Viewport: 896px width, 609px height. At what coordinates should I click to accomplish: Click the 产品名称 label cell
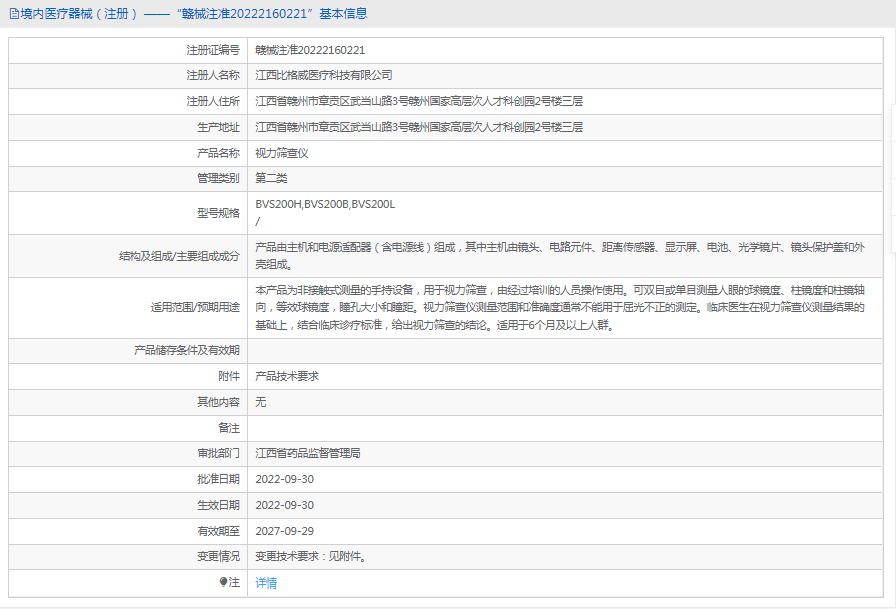(128, 153)
